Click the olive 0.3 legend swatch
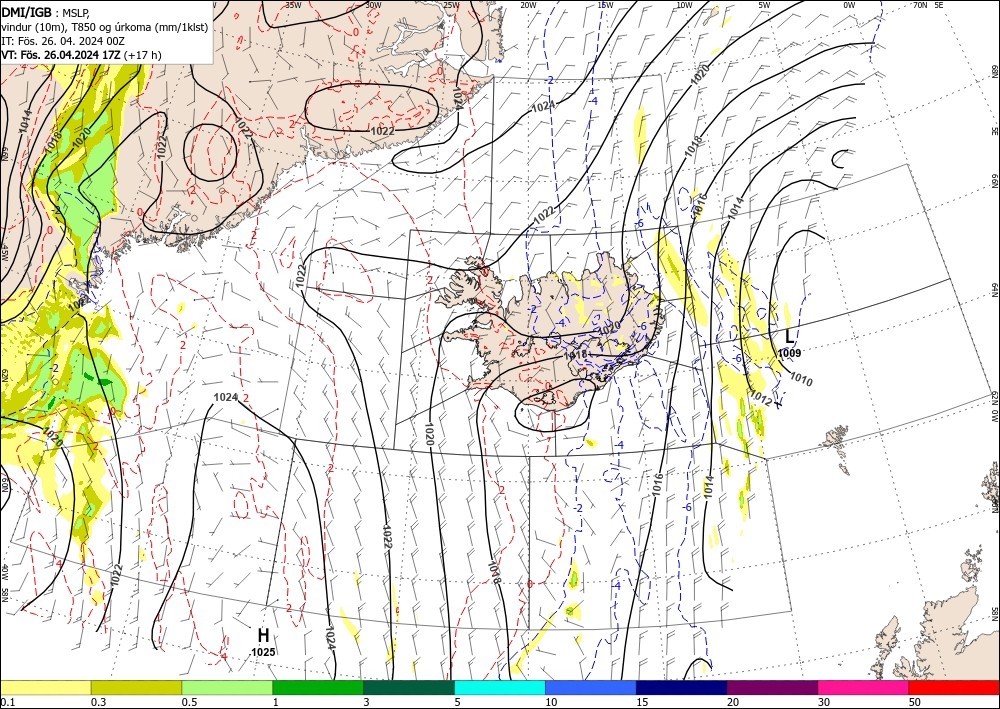 pyautogui.click(x=136, y=687)
